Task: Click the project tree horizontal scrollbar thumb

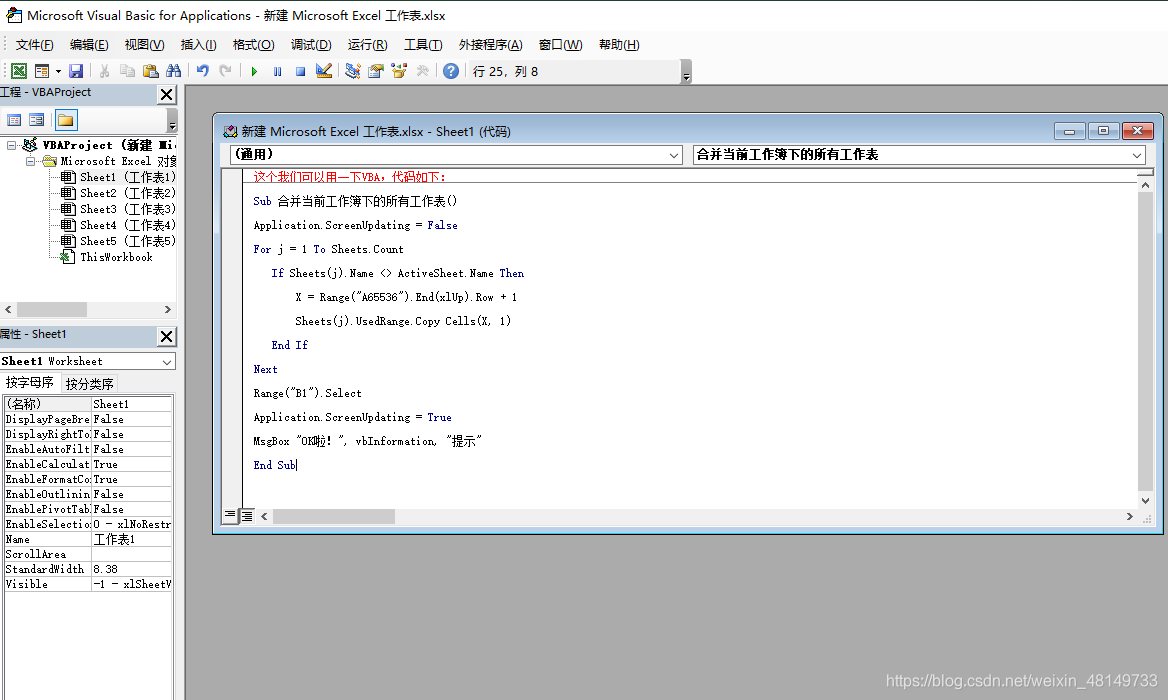Action: coord(52,309)
